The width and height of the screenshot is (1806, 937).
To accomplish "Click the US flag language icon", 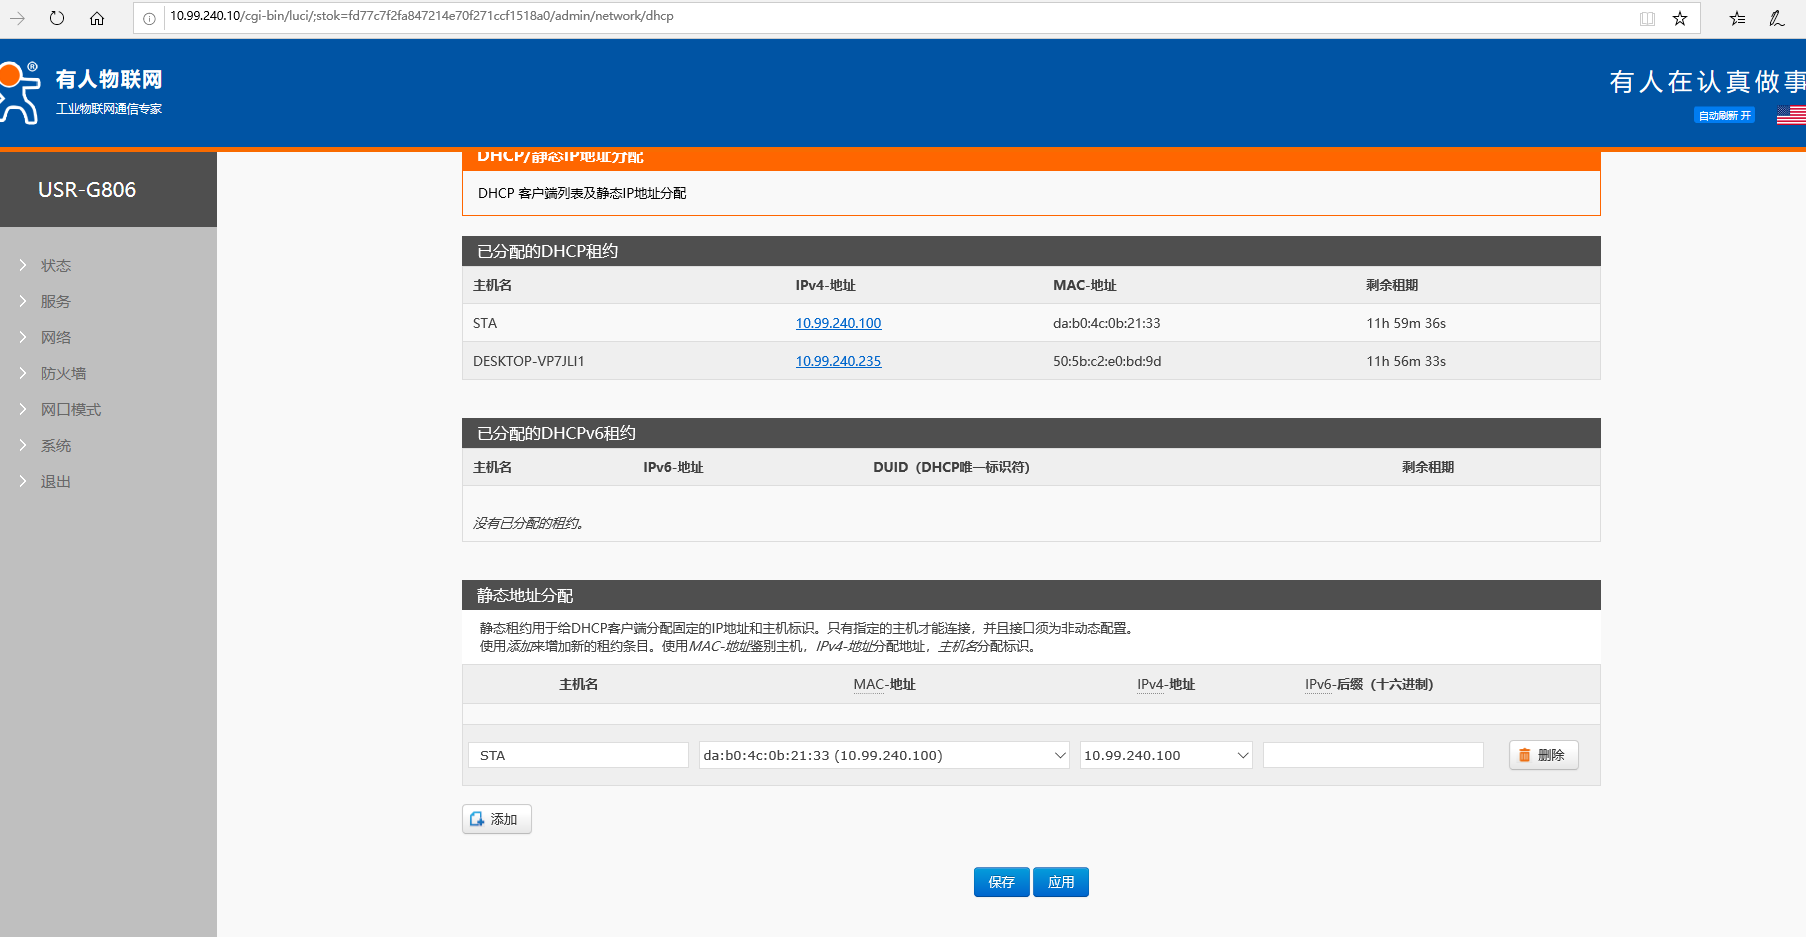I will tap(1790, 116).
